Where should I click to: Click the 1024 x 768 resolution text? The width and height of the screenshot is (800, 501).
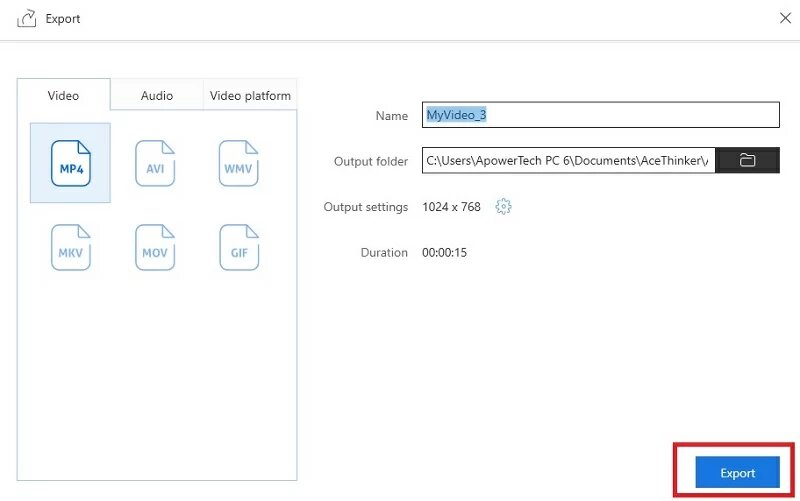point(452,207)
